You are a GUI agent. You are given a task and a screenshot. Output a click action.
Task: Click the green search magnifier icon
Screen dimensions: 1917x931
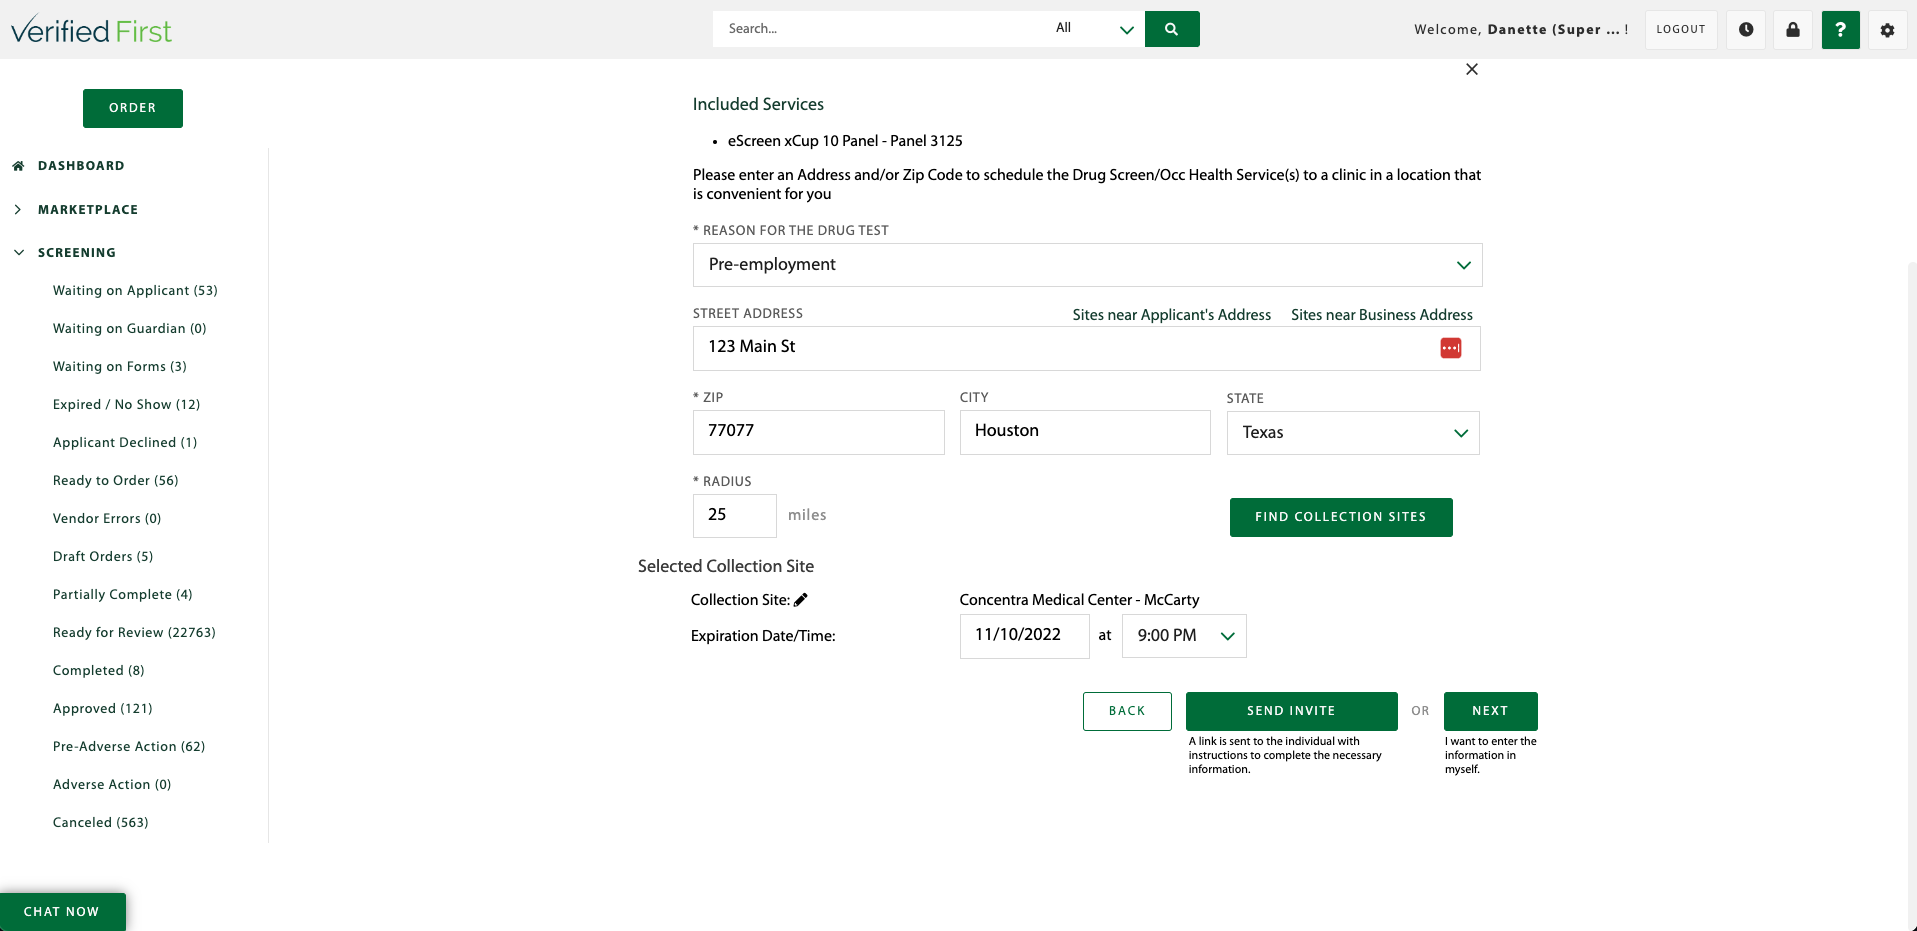click(1171, 29)
